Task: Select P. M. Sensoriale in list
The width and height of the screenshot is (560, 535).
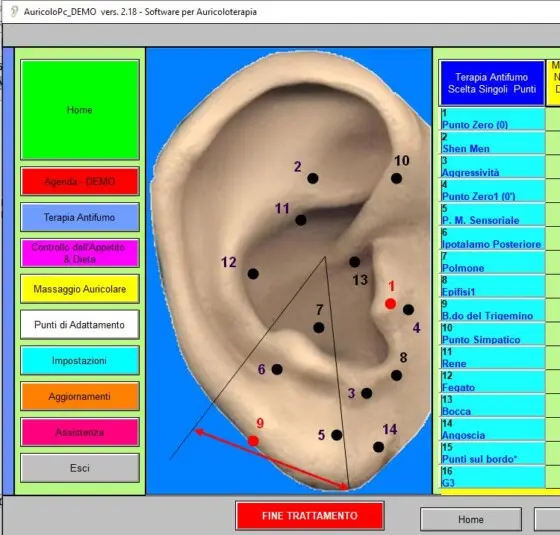Action: point(492,215)
